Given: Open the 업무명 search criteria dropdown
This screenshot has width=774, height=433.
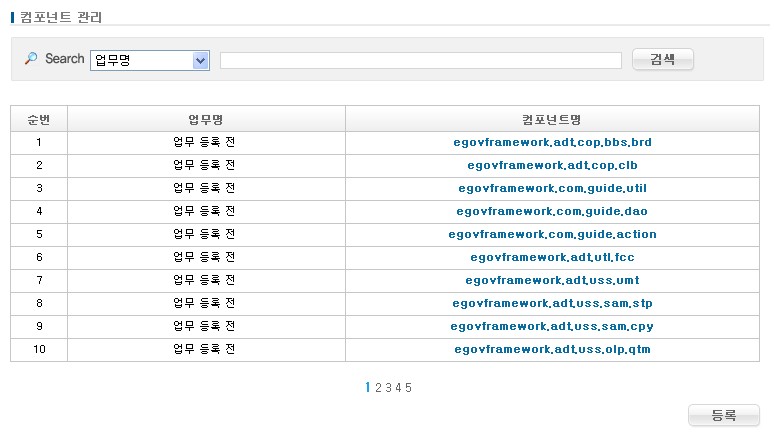Looking at the screenshot, I should coord(149,60).
